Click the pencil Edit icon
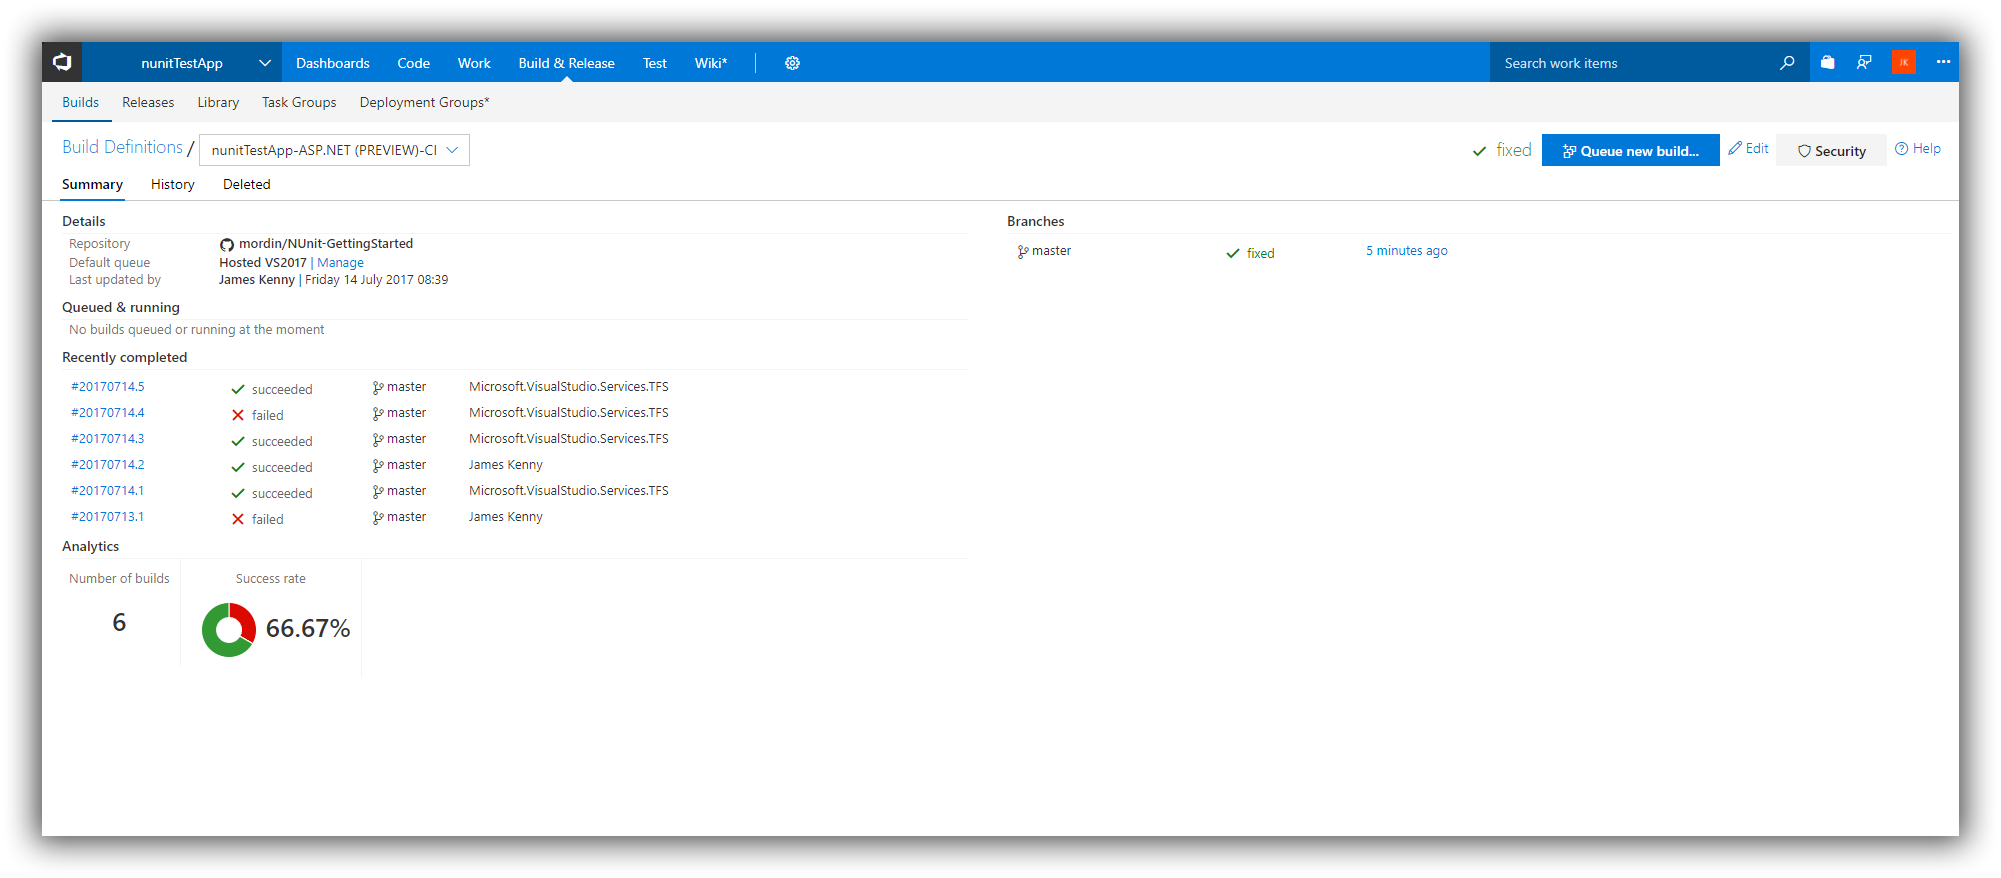 [x=1735, y=148]
